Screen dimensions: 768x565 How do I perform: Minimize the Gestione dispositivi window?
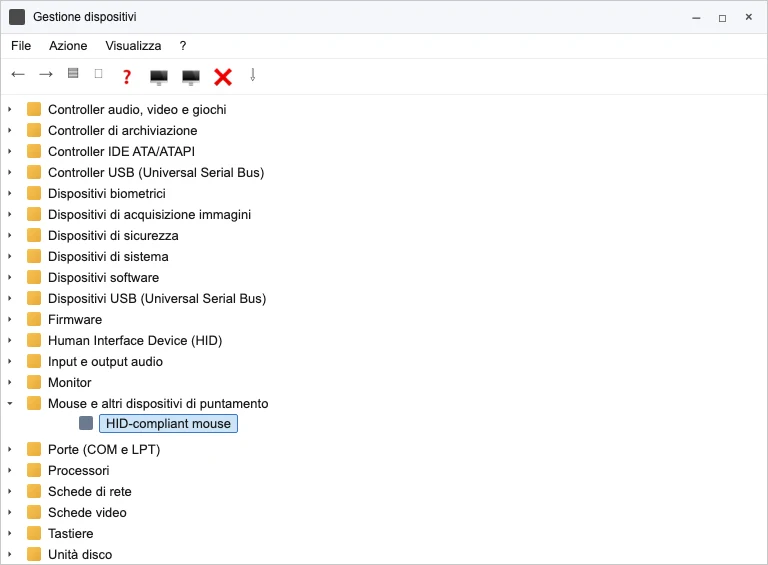click(696, 18)
